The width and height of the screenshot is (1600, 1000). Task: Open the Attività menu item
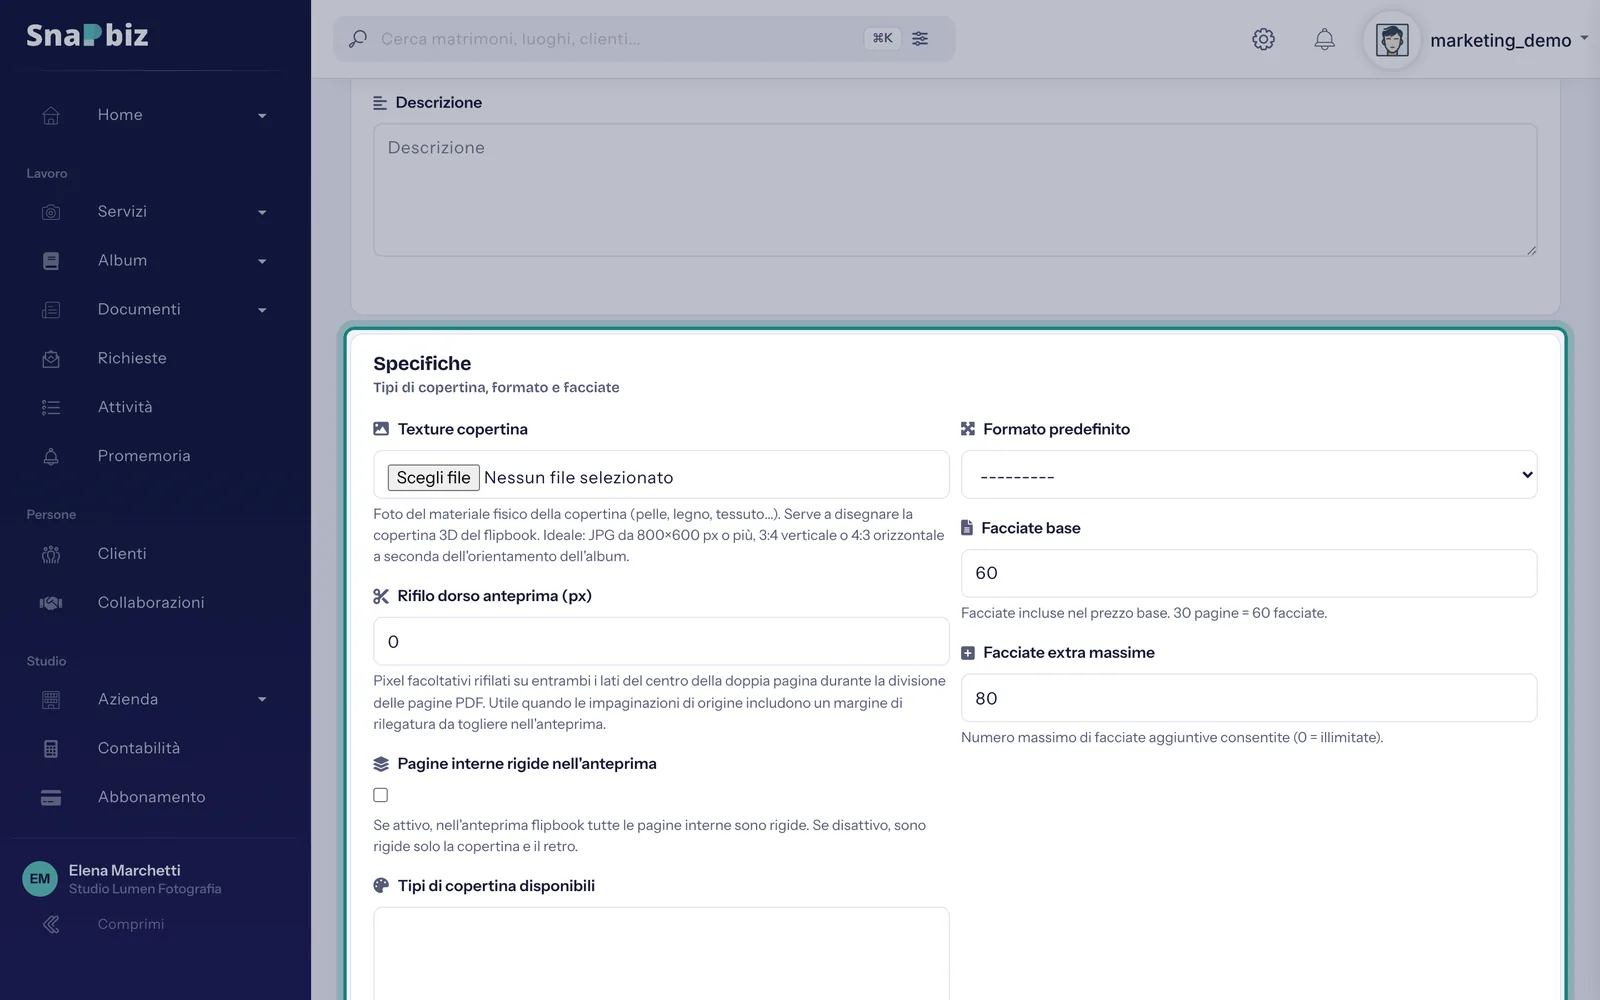125,407
